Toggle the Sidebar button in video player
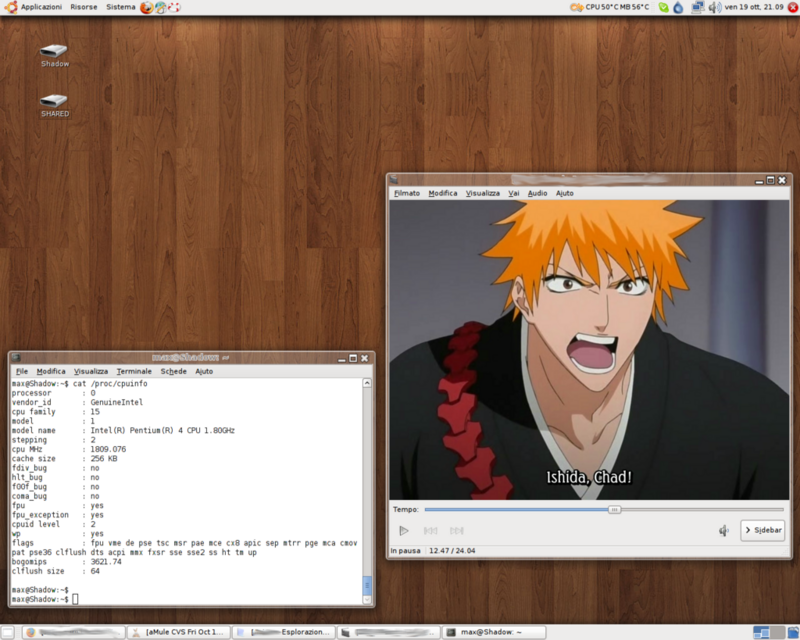 (763, 530)
